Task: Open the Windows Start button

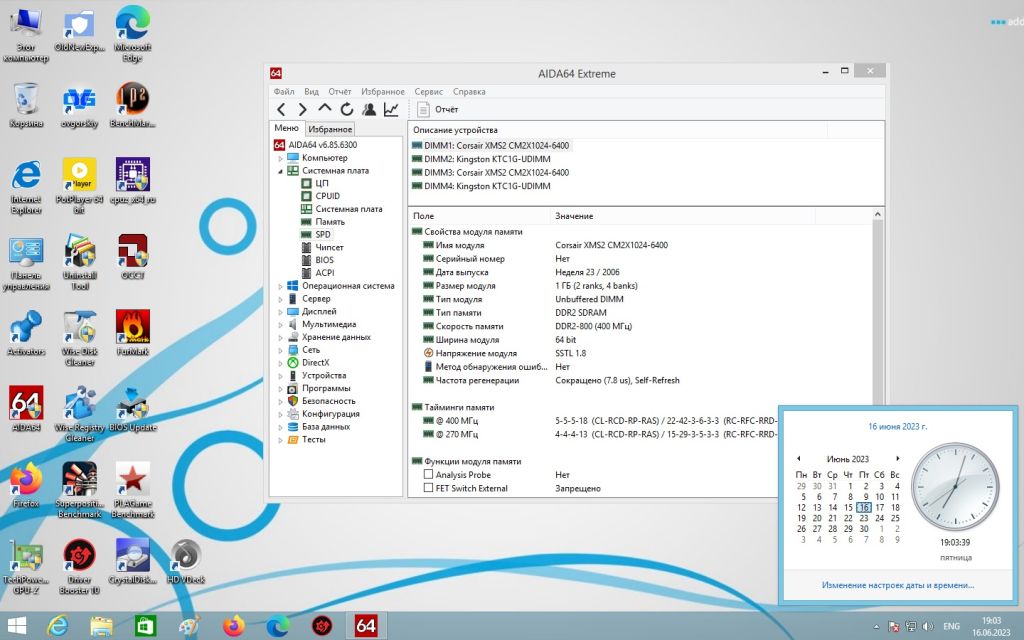Action: point(16,626)
